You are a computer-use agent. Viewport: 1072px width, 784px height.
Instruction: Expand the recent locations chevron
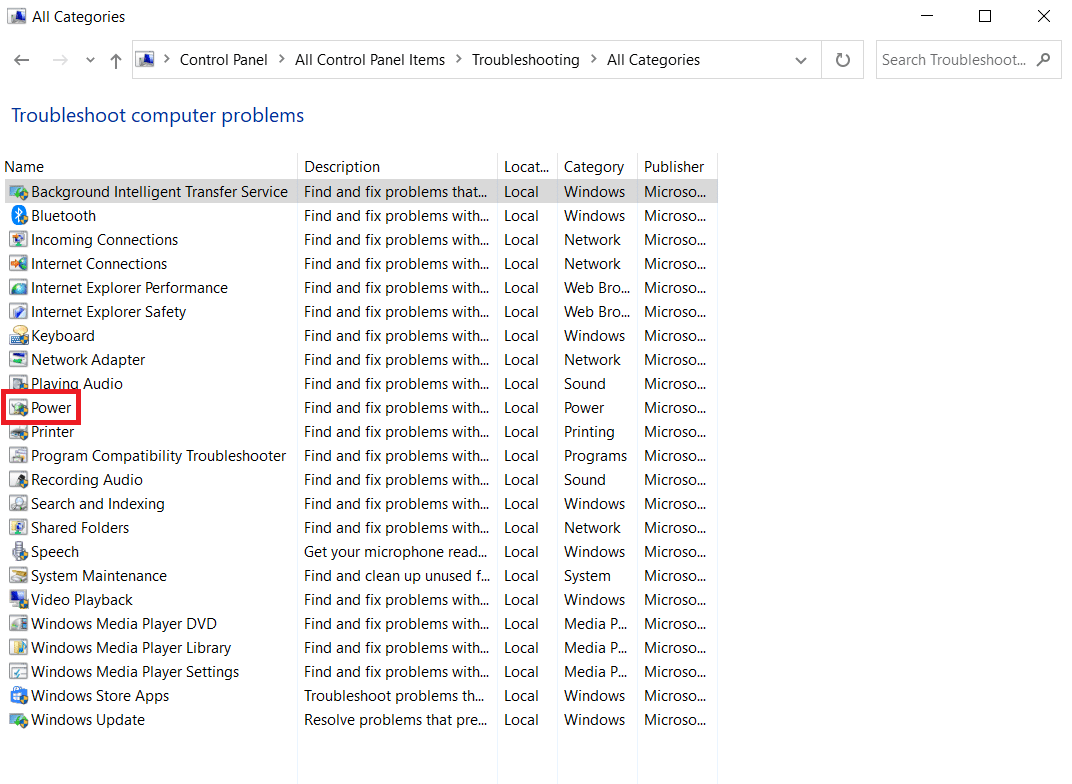coord(90,60)
